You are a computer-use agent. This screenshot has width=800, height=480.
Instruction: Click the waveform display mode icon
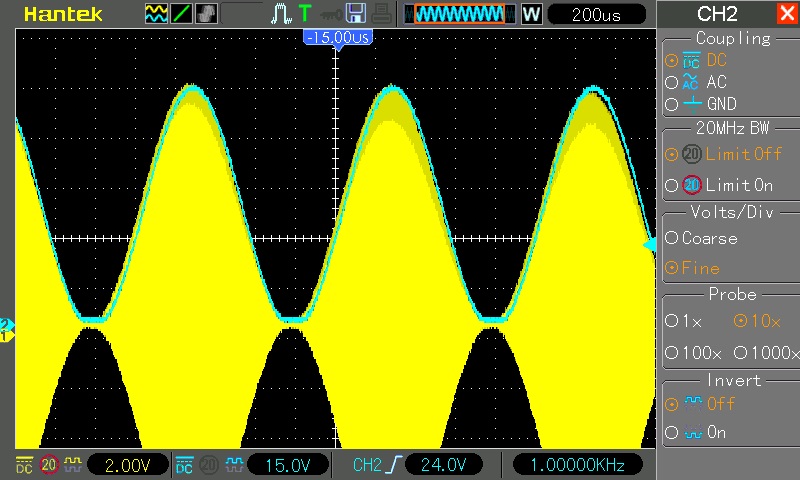pos(156,14)
